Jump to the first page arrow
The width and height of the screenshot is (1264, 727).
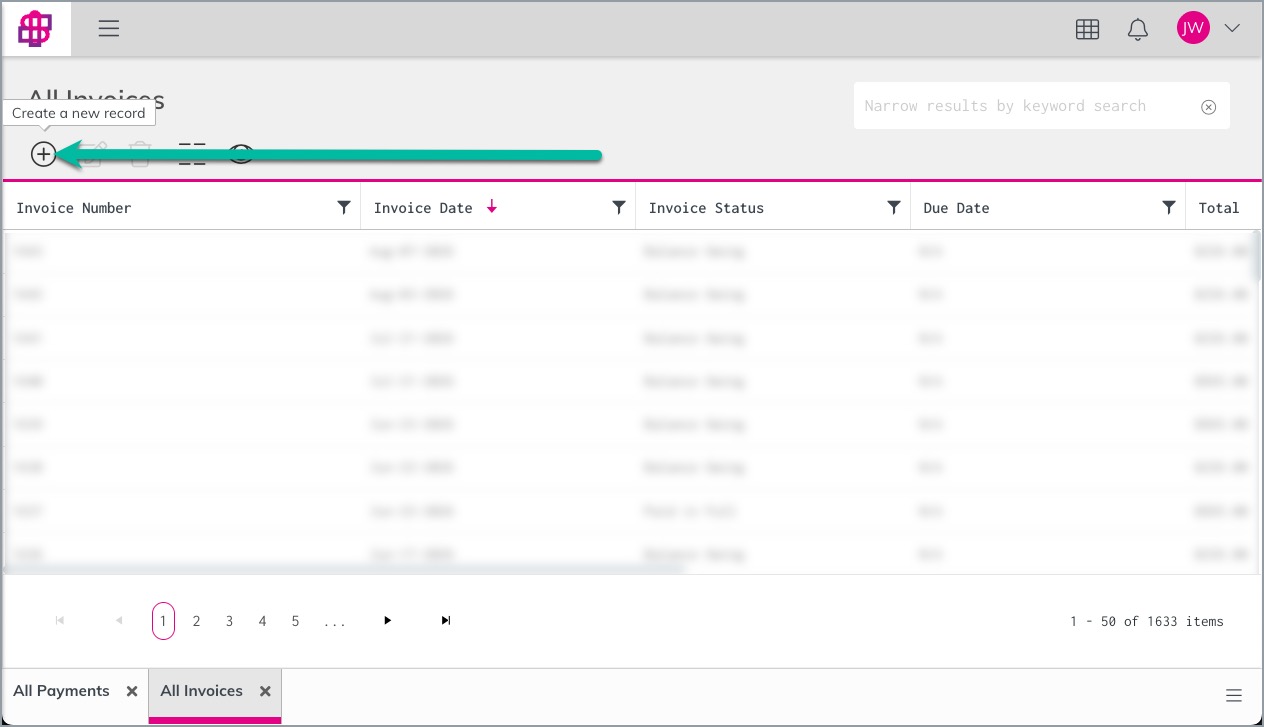[x=60, y=621]
